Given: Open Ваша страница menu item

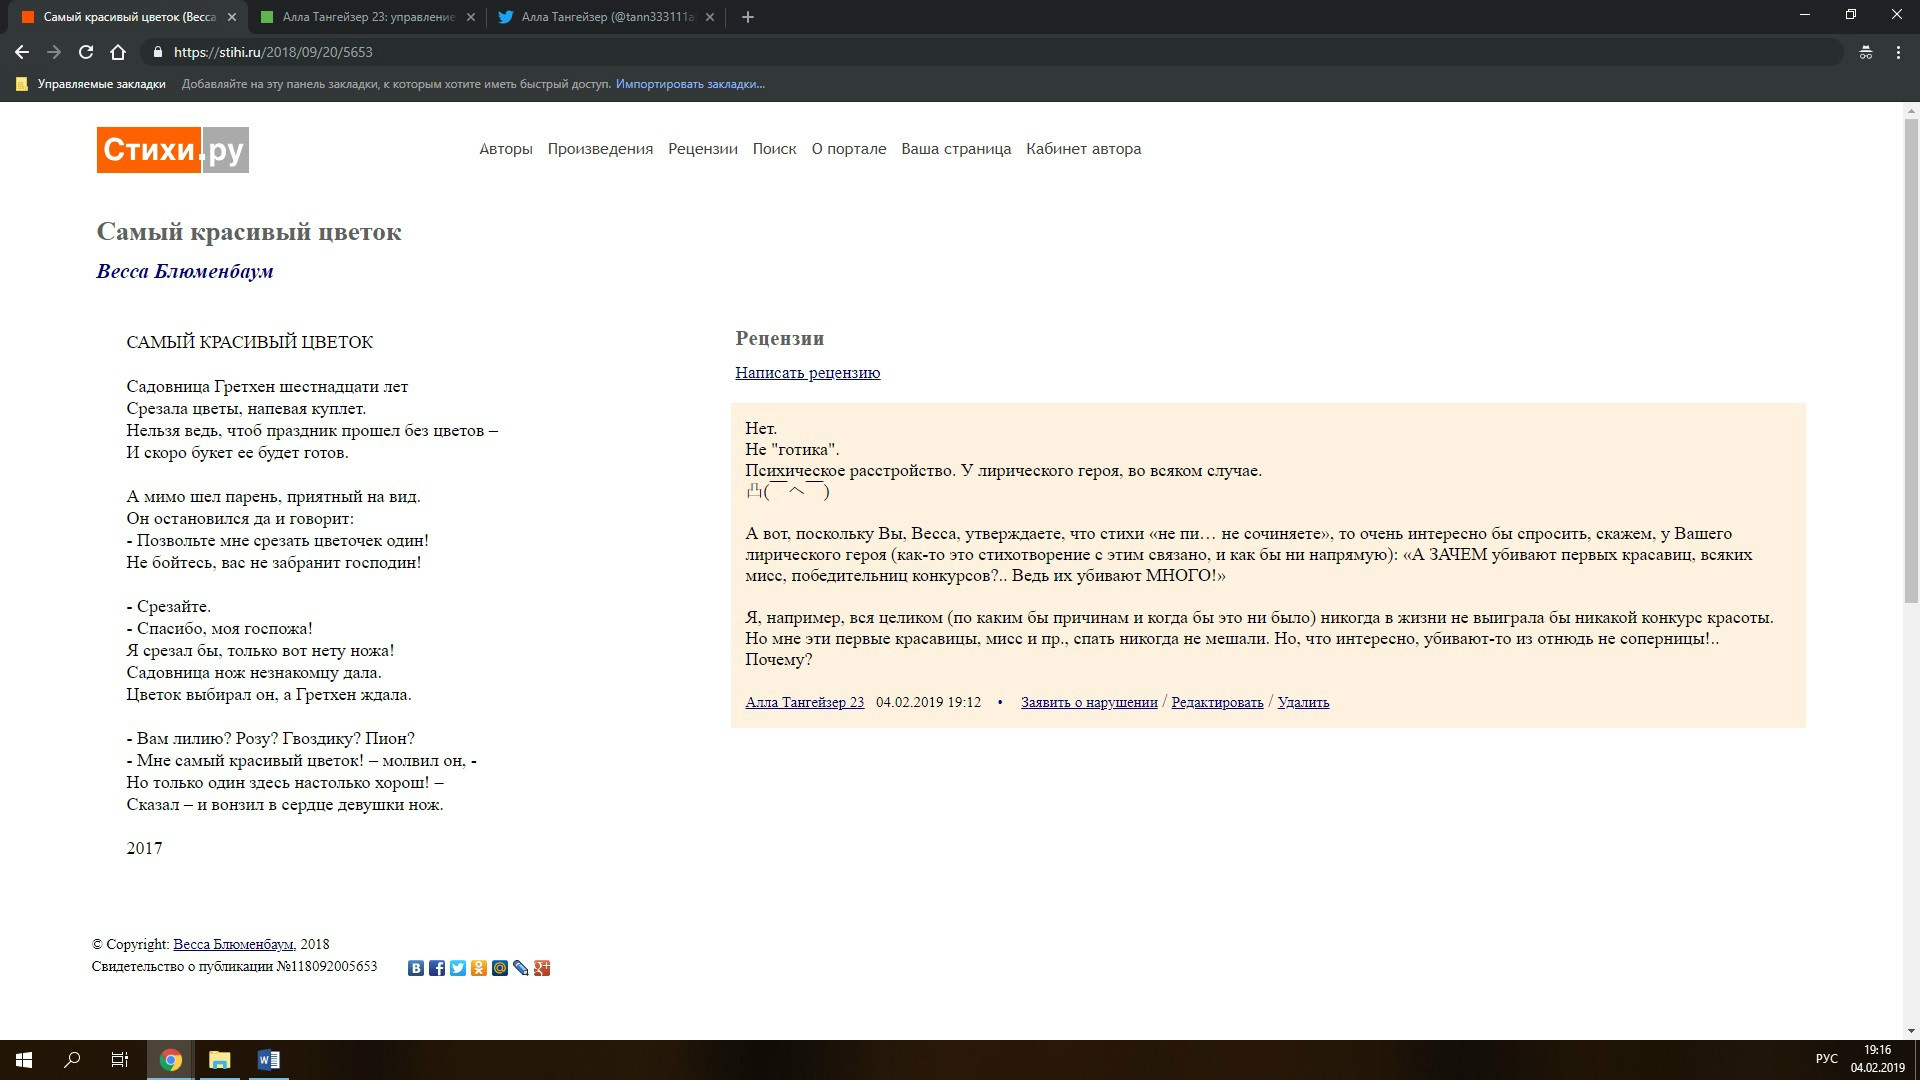Looking at the screenshot, I should coord(956,149).
